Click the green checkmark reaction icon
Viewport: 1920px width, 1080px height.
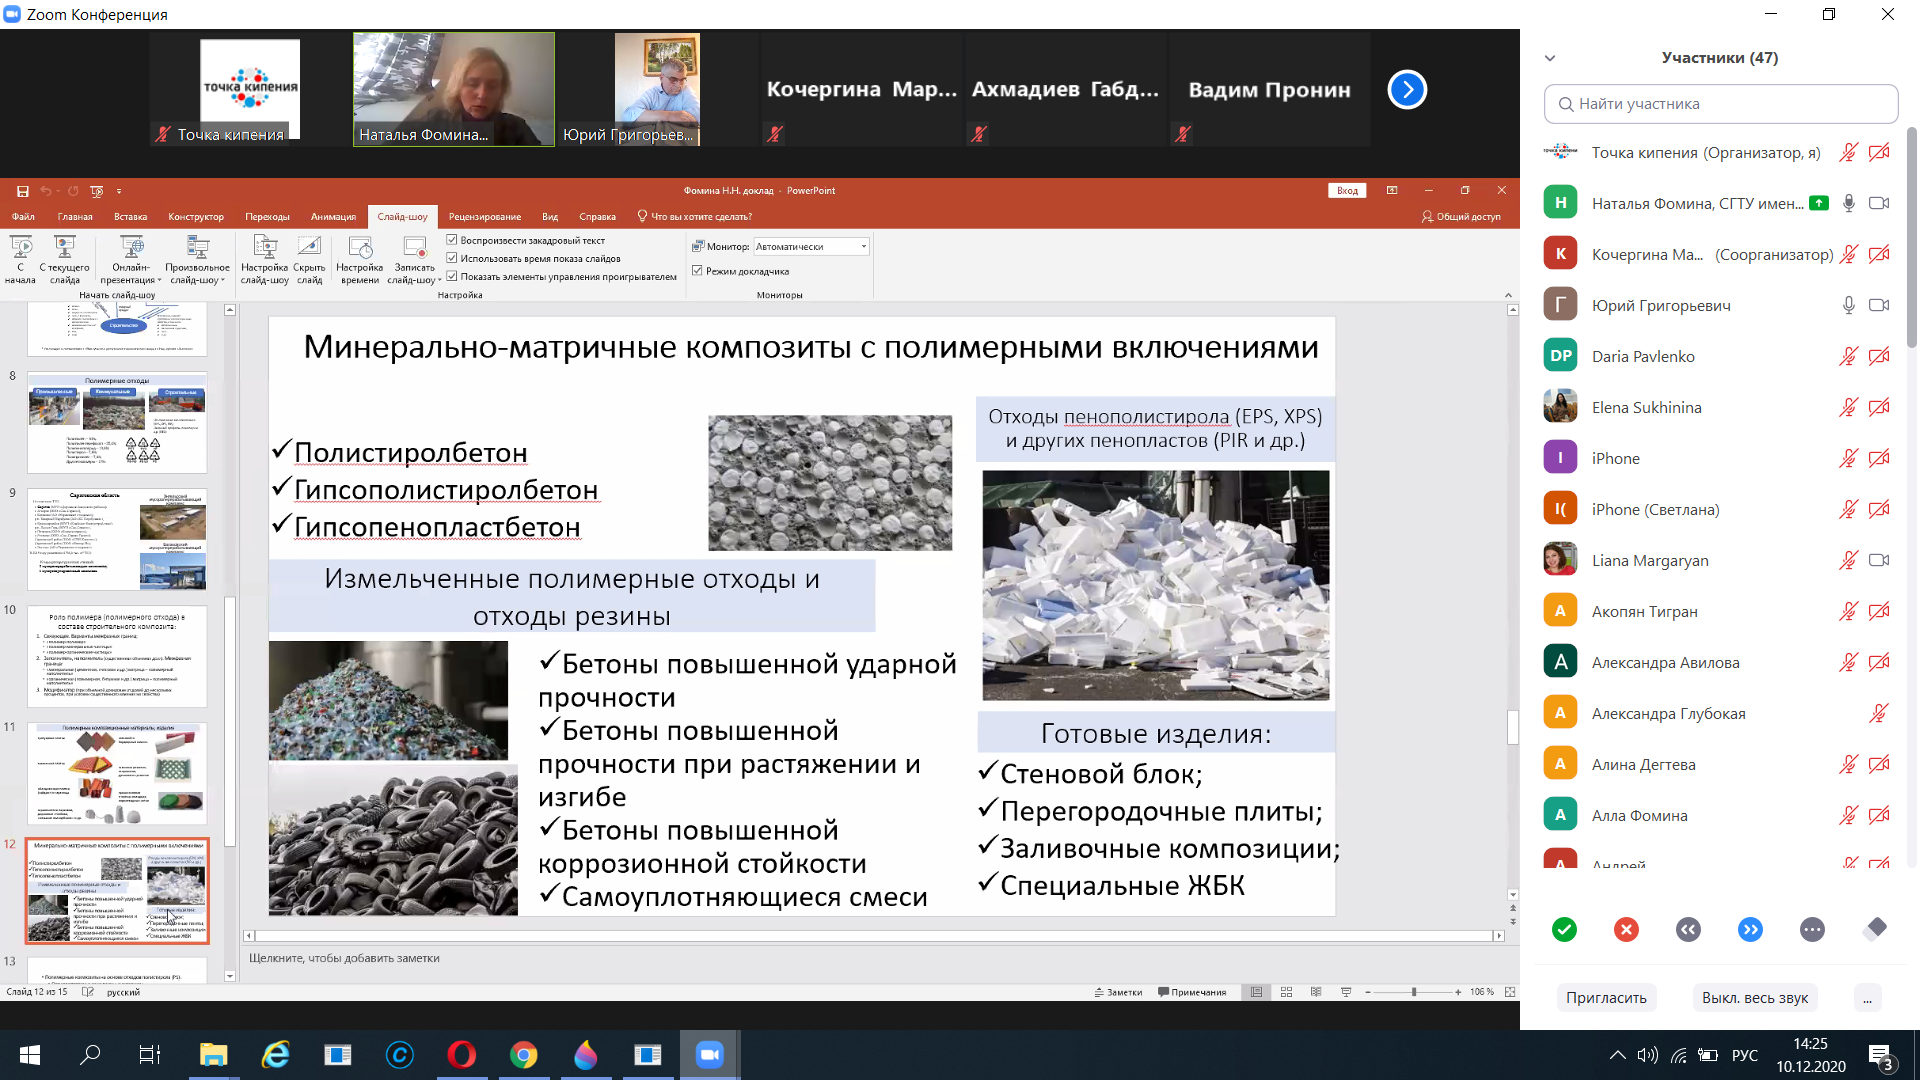[1563, 929]
